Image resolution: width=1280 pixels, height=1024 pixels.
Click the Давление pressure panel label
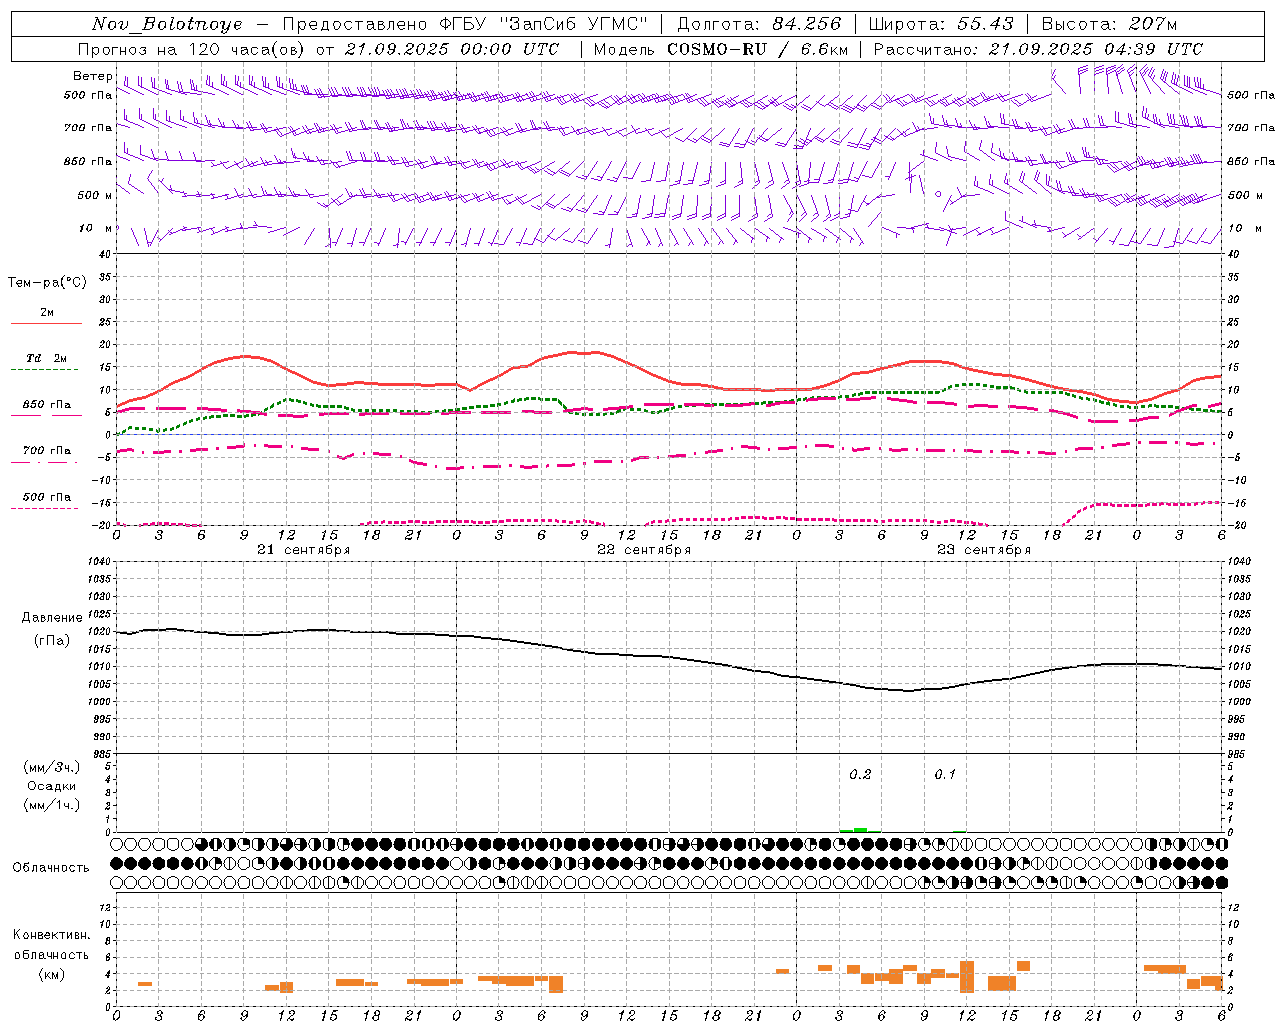coord(52,618)
